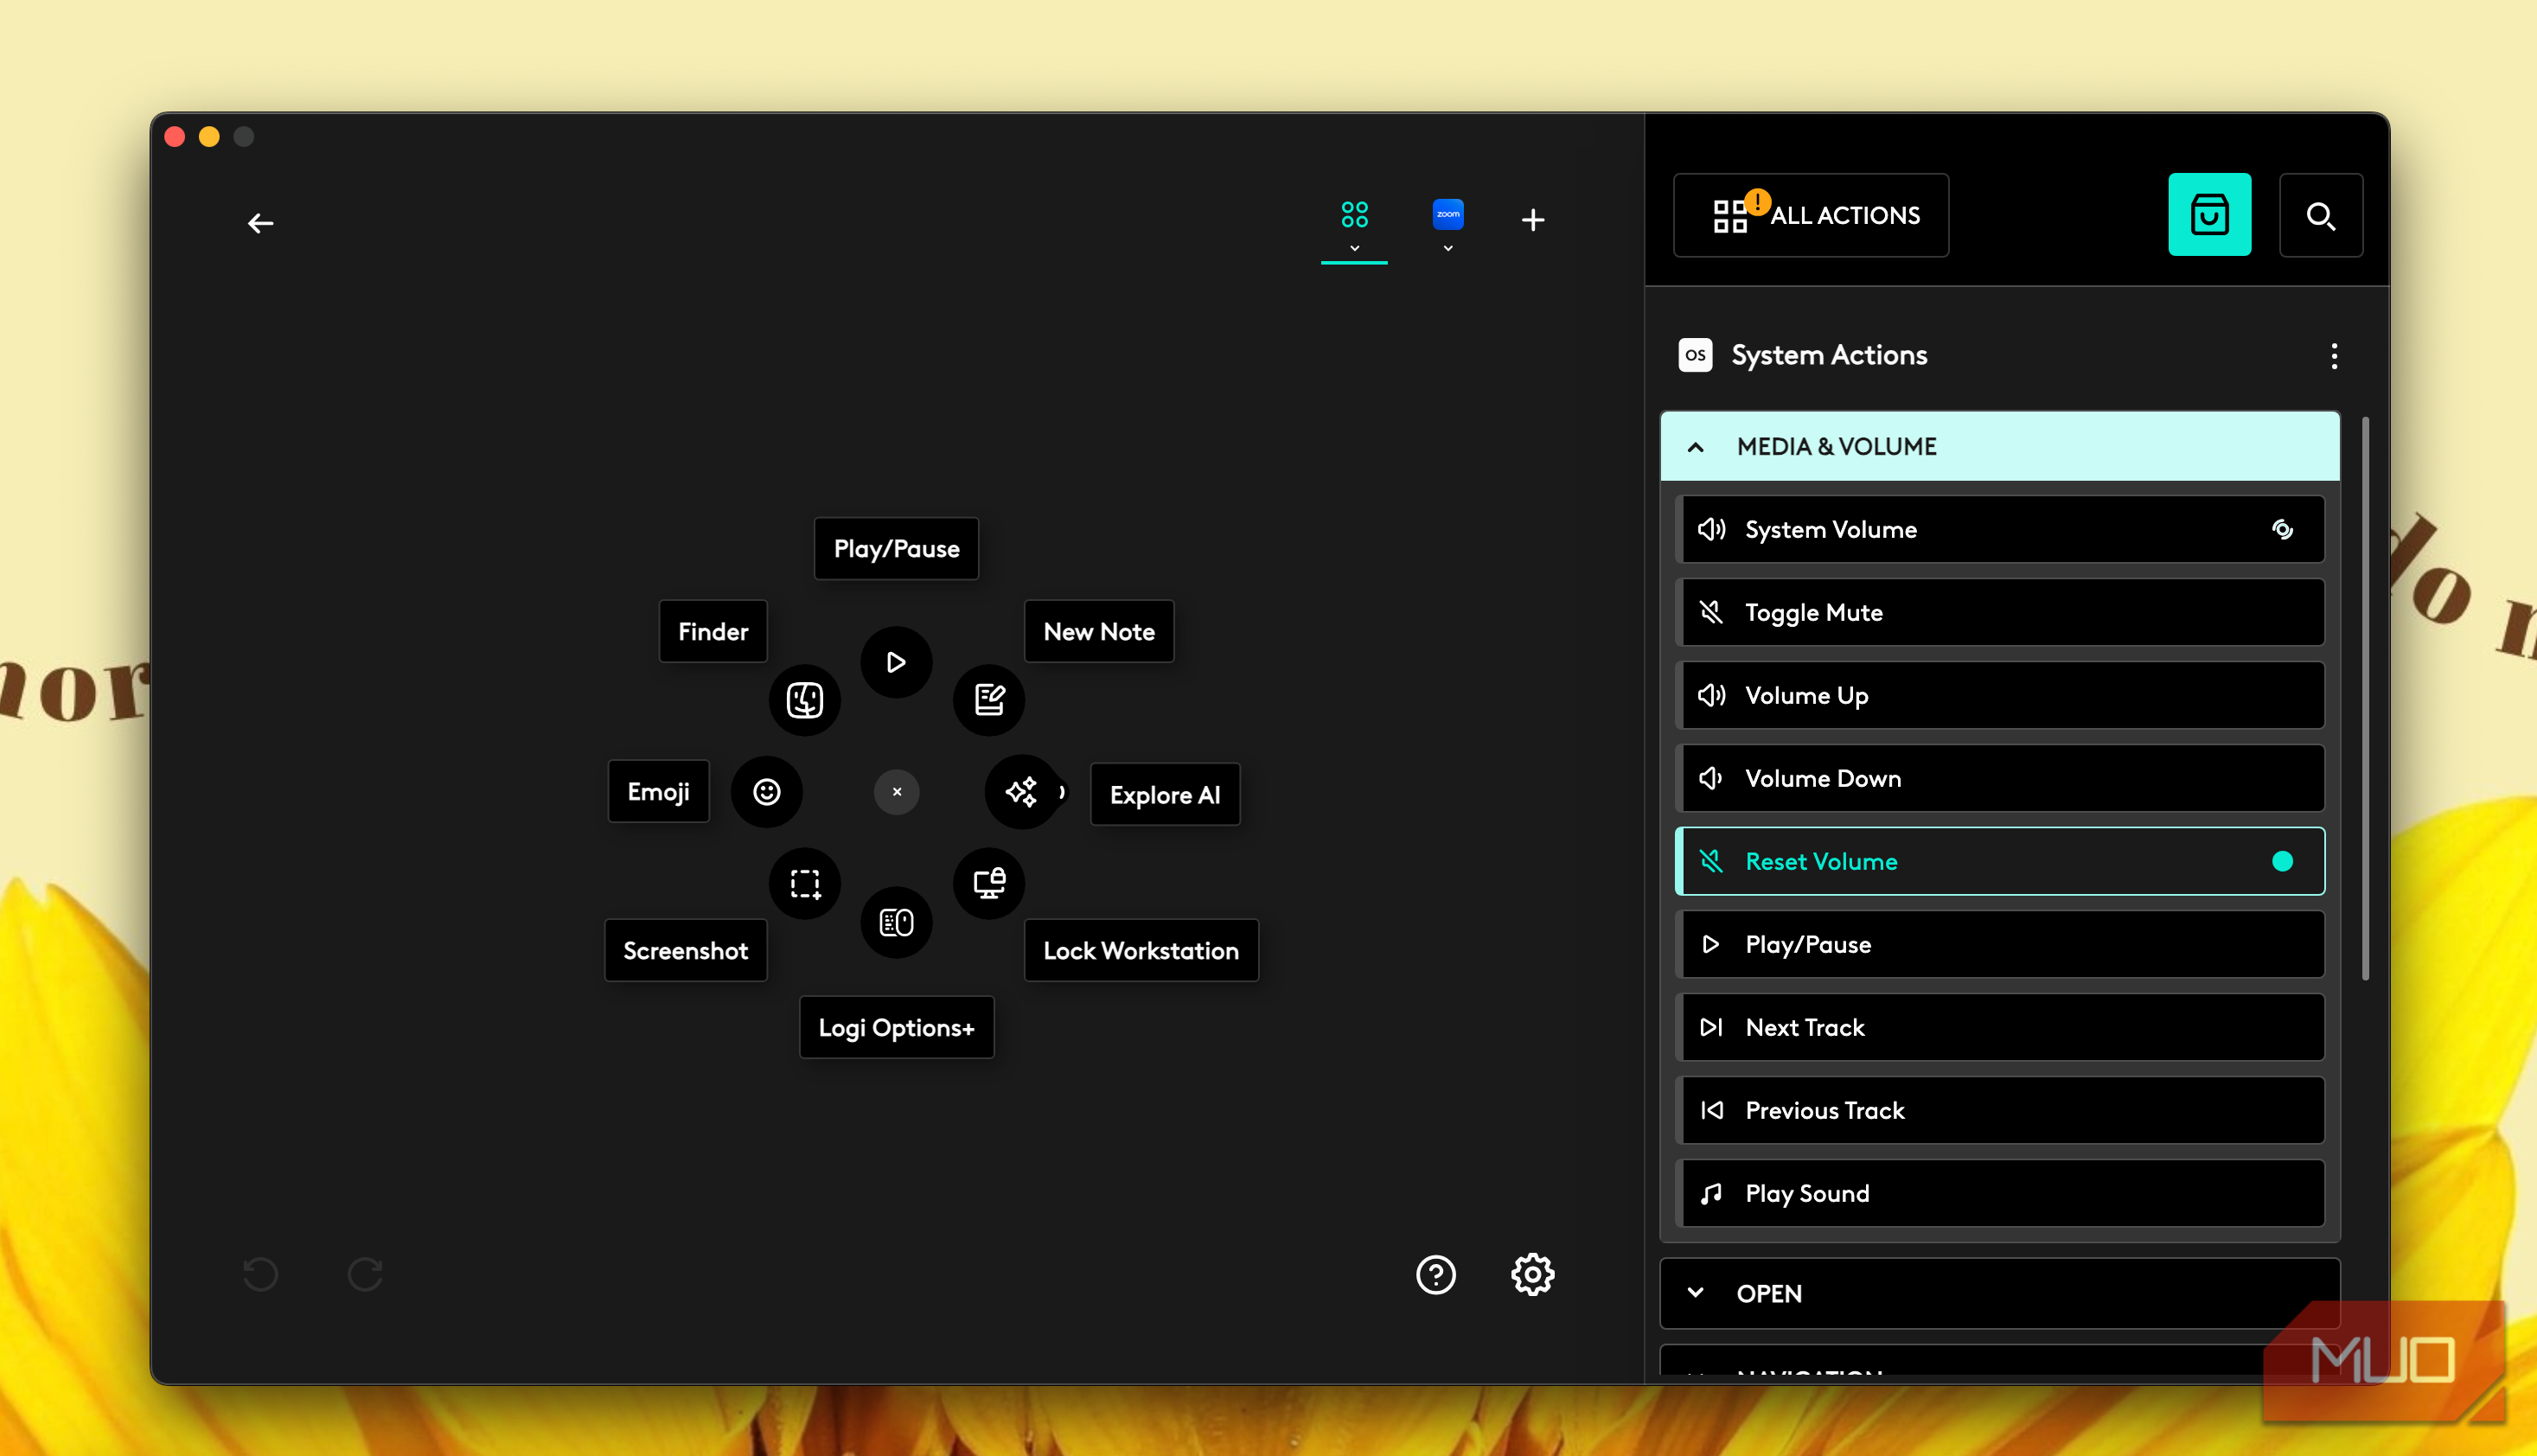
Task: Click the Screenshot selection ring icon
Action: [x=804, y=884]
